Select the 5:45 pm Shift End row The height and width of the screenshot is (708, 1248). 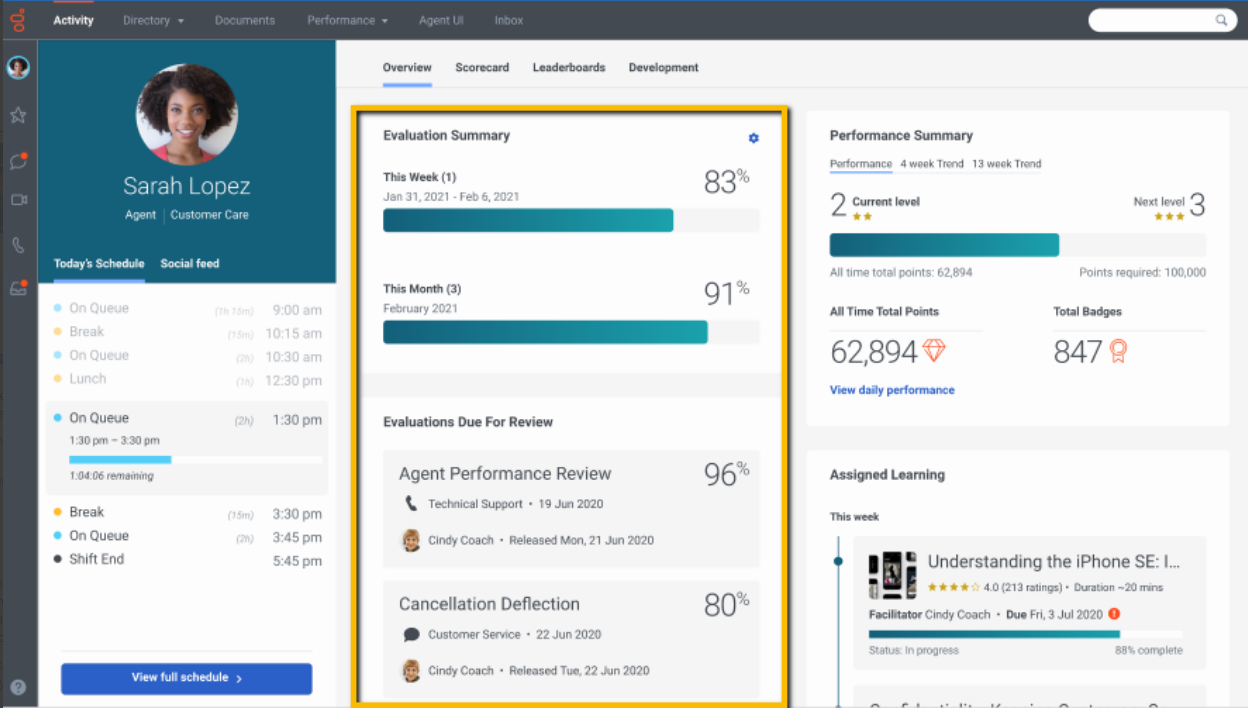point(187,559)
